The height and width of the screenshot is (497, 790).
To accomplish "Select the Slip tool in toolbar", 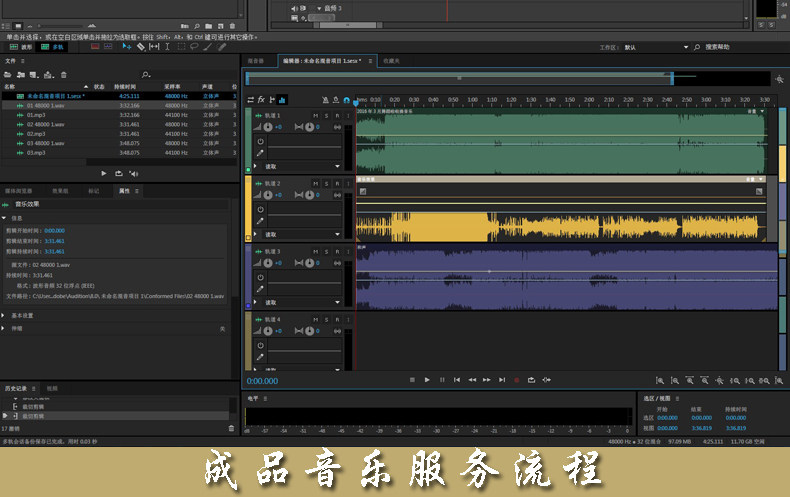I will (x=154, y=46).
